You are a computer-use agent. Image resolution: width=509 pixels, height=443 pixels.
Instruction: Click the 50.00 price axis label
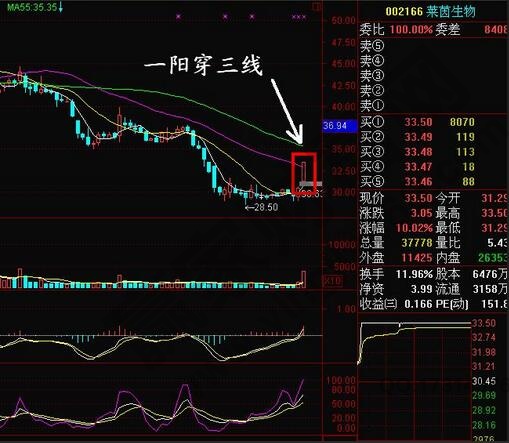(x=344, y=21)
